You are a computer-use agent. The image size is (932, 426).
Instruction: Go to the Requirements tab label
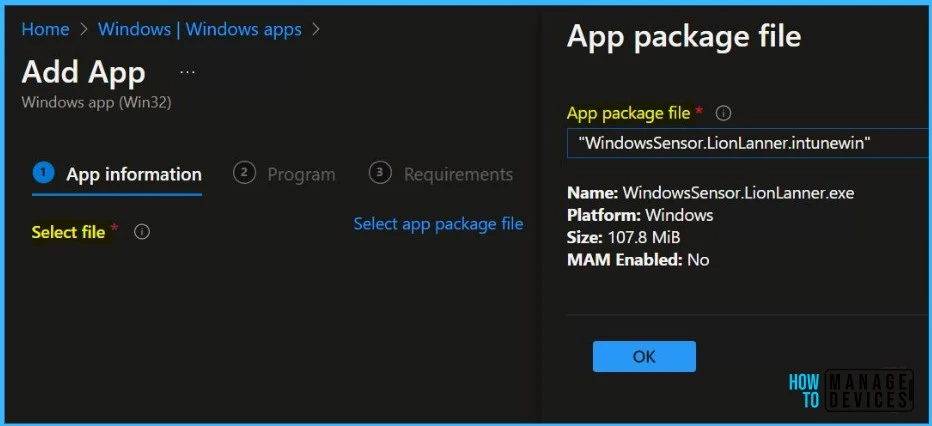[x=458, y=174]
